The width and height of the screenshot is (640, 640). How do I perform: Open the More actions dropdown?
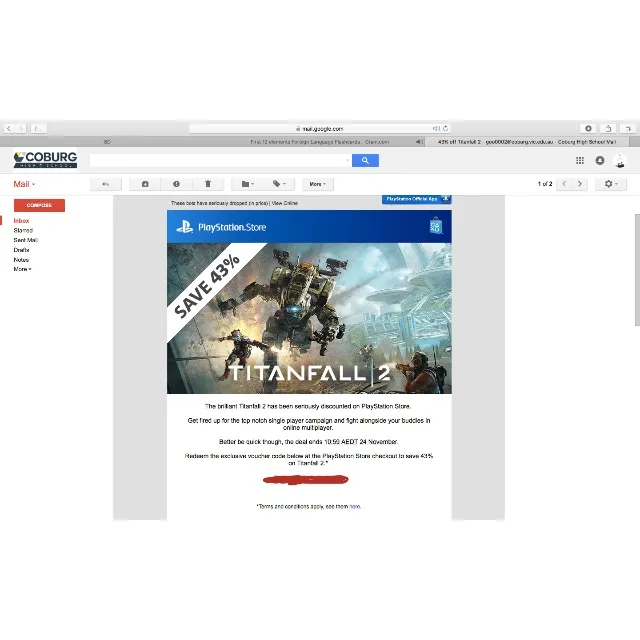coord(318,184)
